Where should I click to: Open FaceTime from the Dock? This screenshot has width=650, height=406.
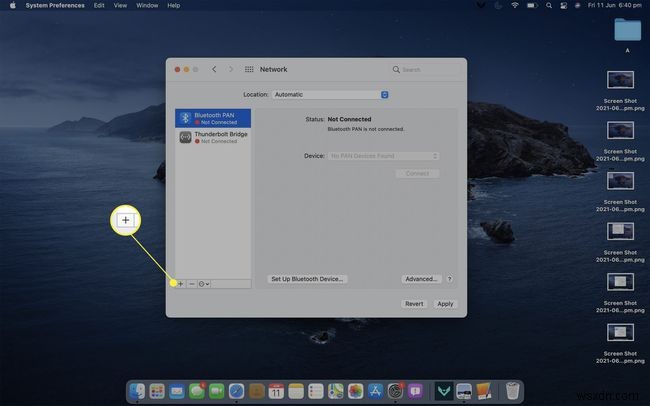pos(216,391)
